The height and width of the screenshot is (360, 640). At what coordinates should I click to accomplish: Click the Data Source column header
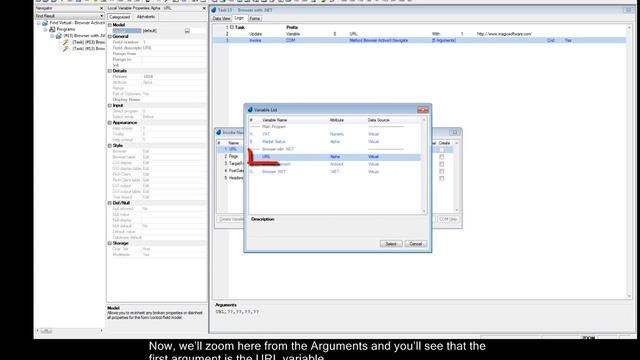pyautogui.click(x=378, y=120)
